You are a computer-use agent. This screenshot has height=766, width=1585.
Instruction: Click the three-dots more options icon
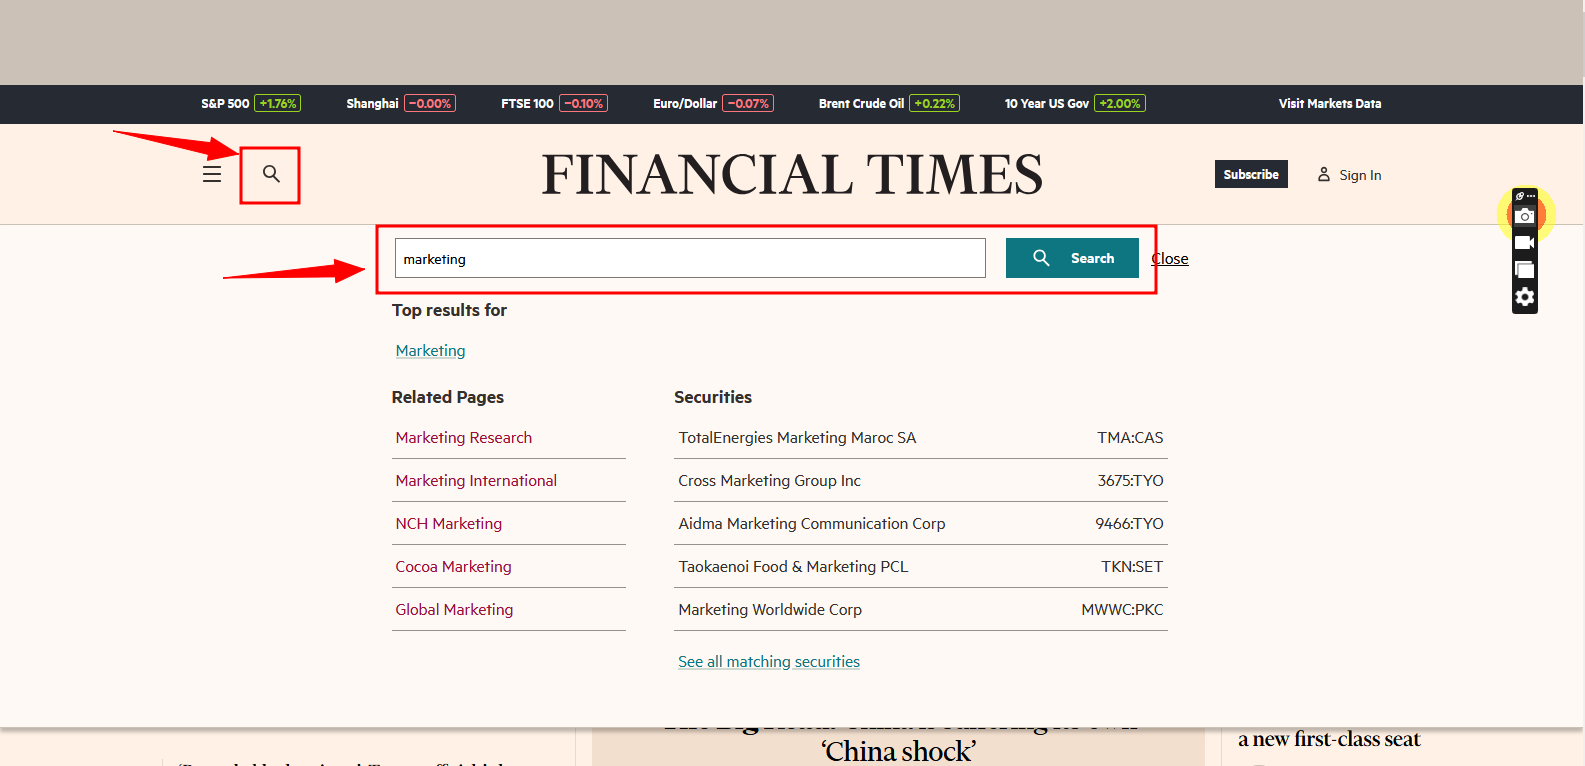coord(1530,196)
